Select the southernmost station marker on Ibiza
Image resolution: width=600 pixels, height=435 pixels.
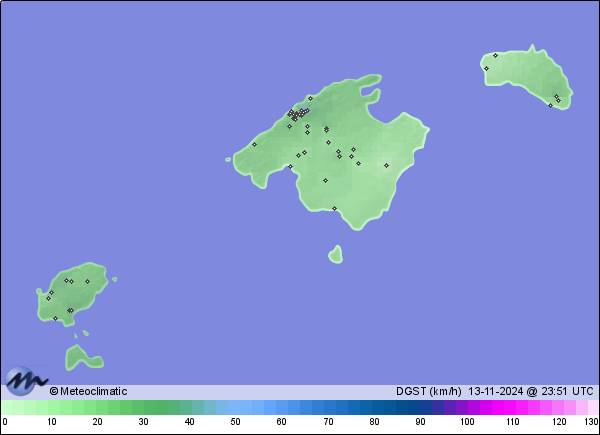[55, 318]
